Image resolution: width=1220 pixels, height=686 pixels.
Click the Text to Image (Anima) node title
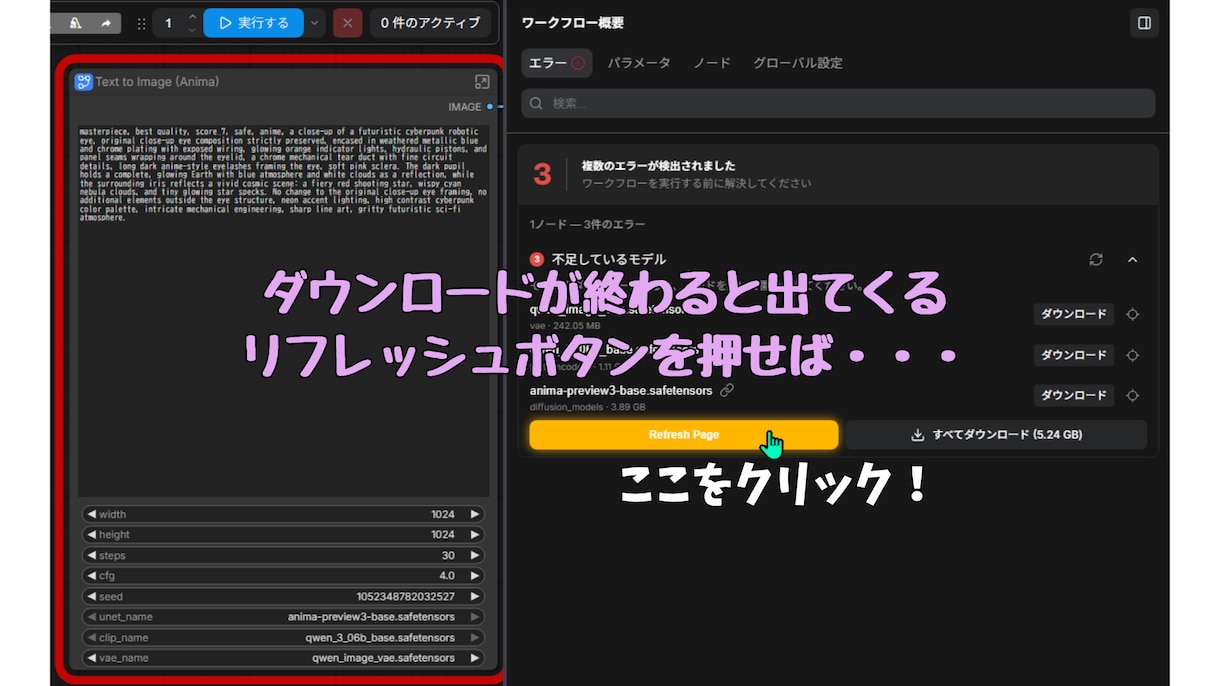coord(157,82)
